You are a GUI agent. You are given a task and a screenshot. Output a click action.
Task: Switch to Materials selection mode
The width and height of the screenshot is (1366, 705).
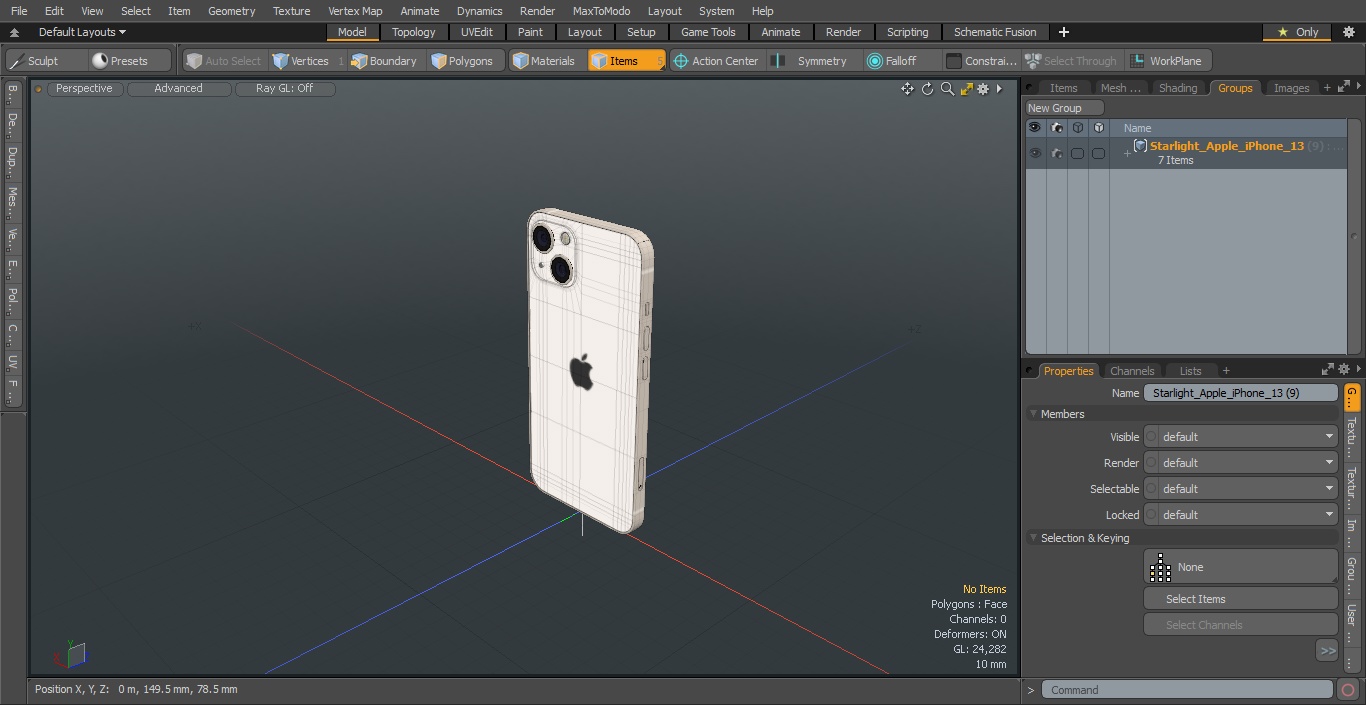544,61
